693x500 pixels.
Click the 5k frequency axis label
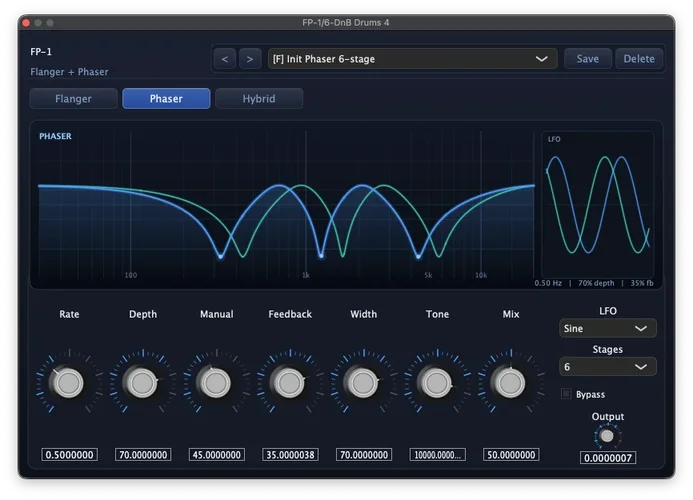pyautogui.click(x=428, y=275)
